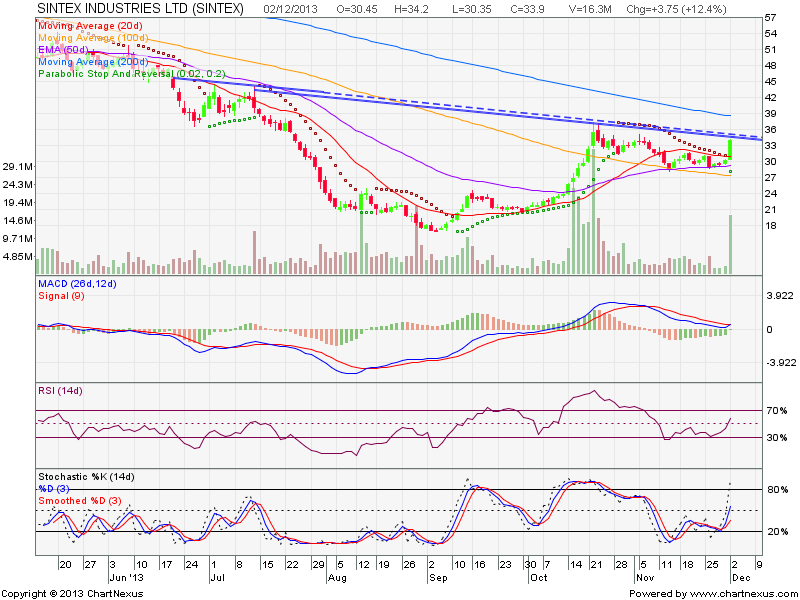Viewport: 800px width, 600px height.
Task: Click the O=30.45 open price value
Action: 357,9
